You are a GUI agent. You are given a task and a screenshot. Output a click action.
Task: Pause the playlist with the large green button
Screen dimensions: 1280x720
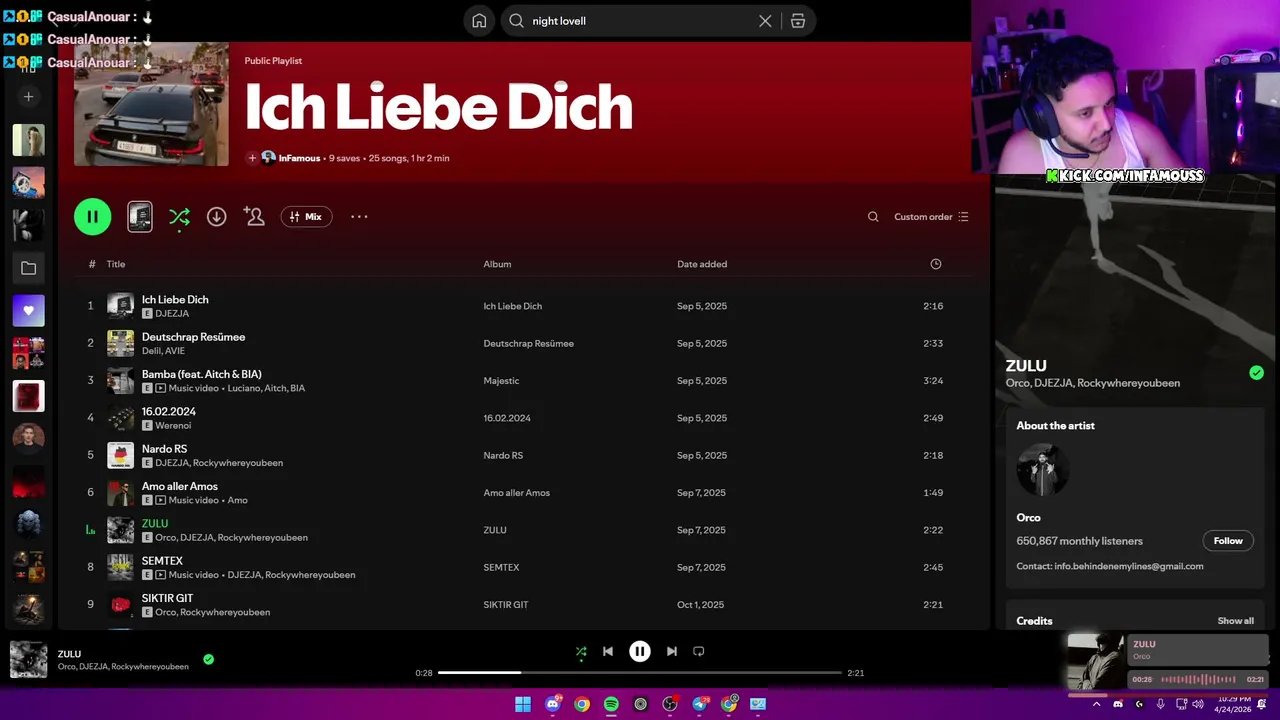point(92,217)
